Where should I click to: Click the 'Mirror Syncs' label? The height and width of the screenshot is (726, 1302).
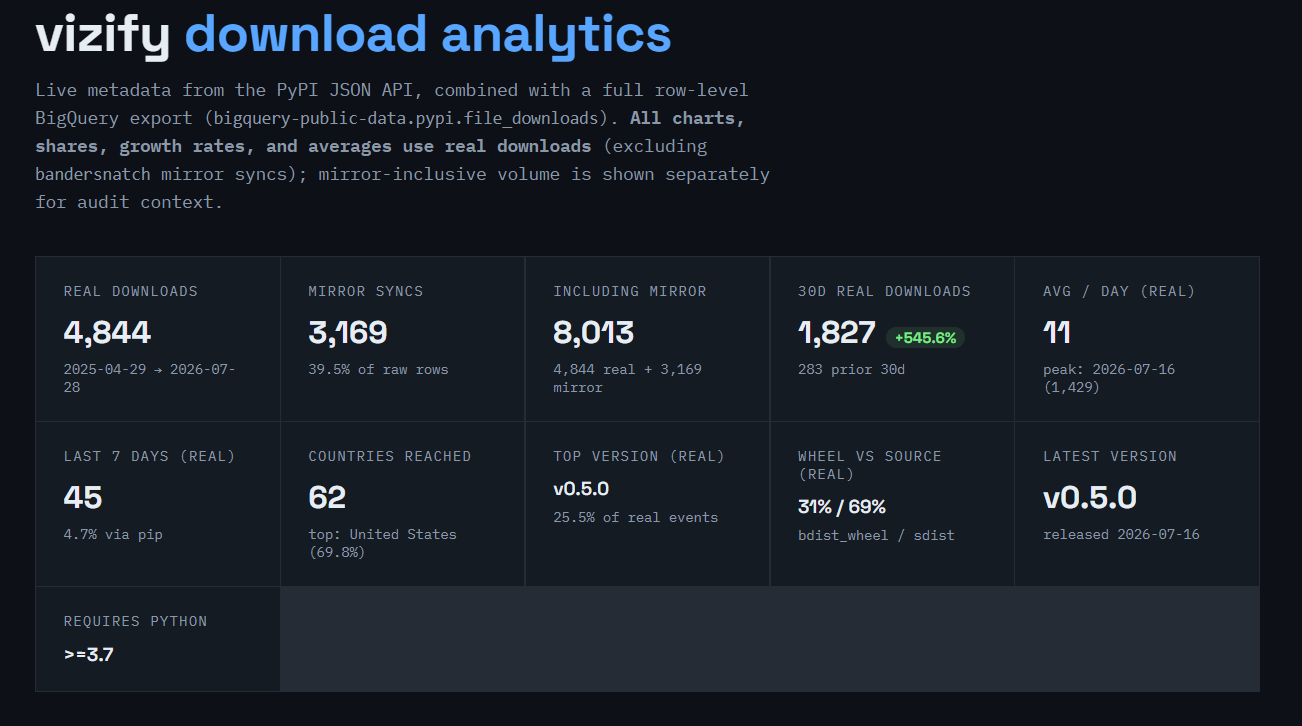pos(366,291)
